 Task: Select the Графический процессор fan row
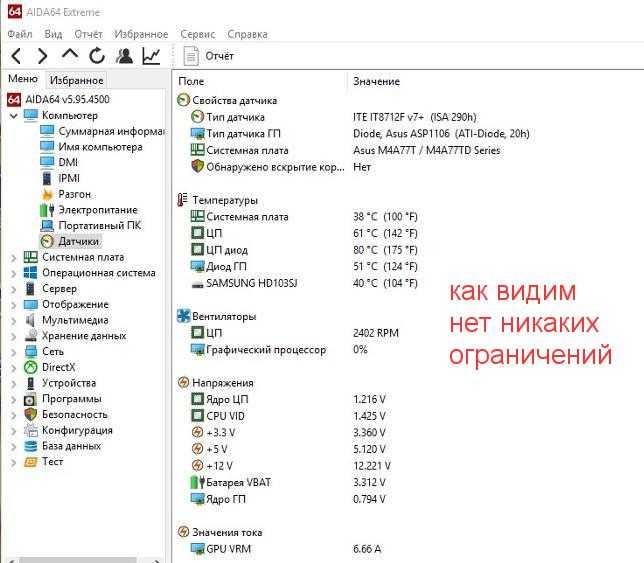[x=279, y=349]
